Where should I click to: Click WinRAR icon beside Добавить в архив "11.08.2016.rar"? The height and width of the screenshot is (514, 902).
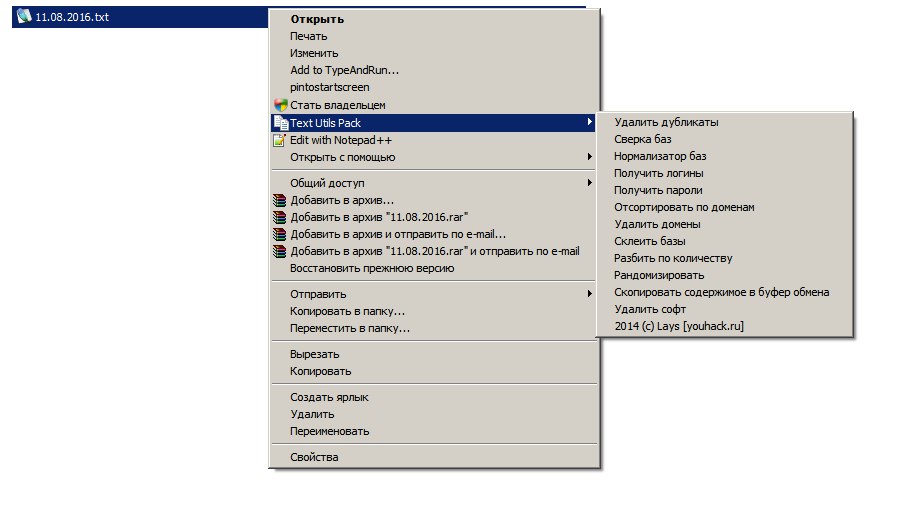[x=280, y=217]
